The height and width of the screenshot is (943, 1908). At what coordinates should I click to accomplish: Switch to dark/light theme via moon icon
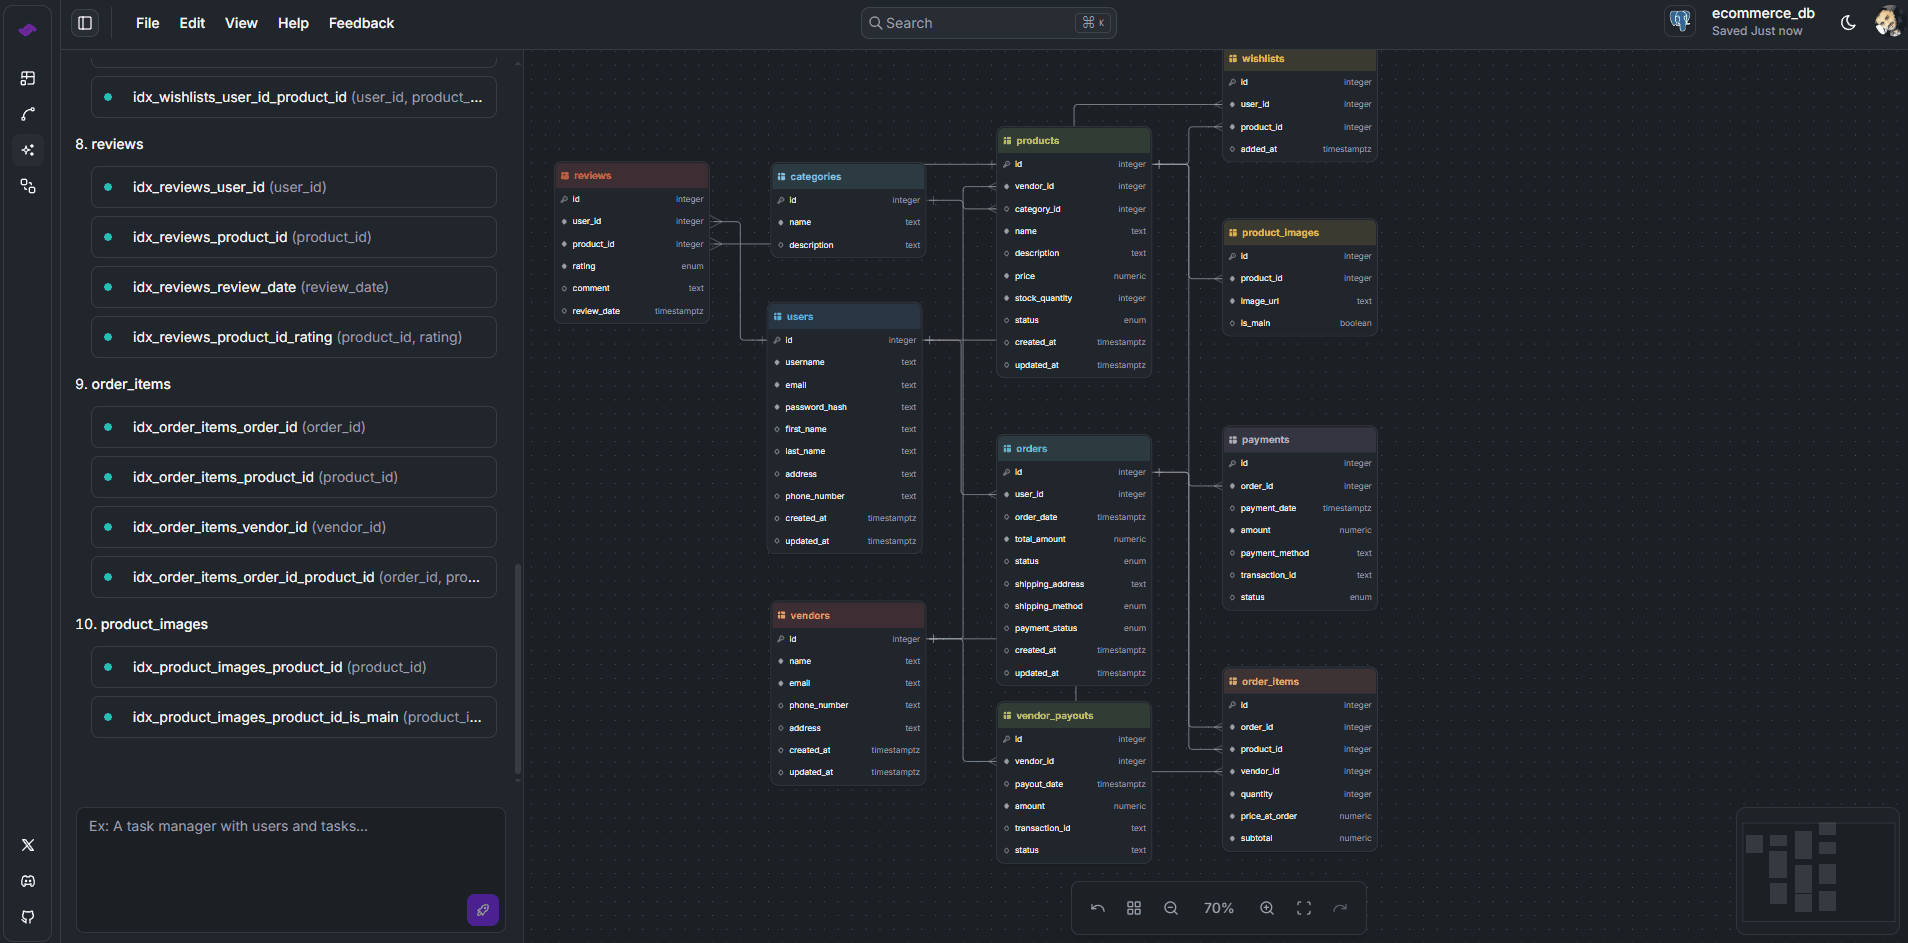[1848, 23]
